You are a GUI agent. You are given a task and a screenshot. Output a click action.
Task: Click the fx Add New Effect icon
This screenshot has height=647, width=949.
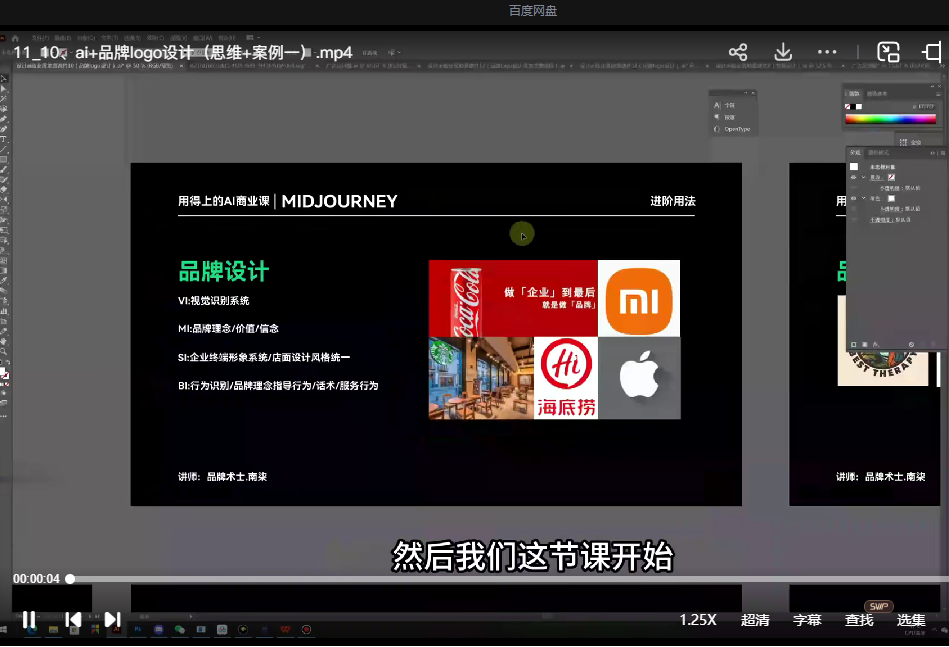pos(876,344)
